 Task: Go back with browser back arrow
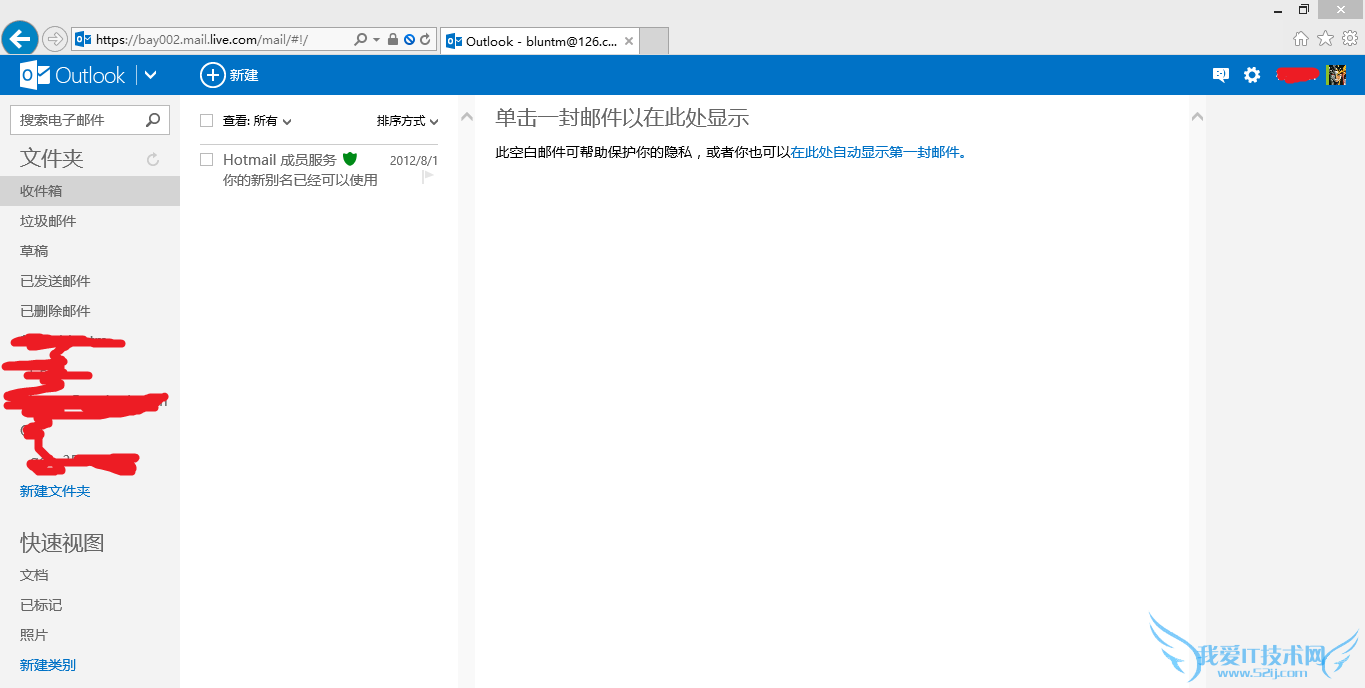(x=20, y=39)
